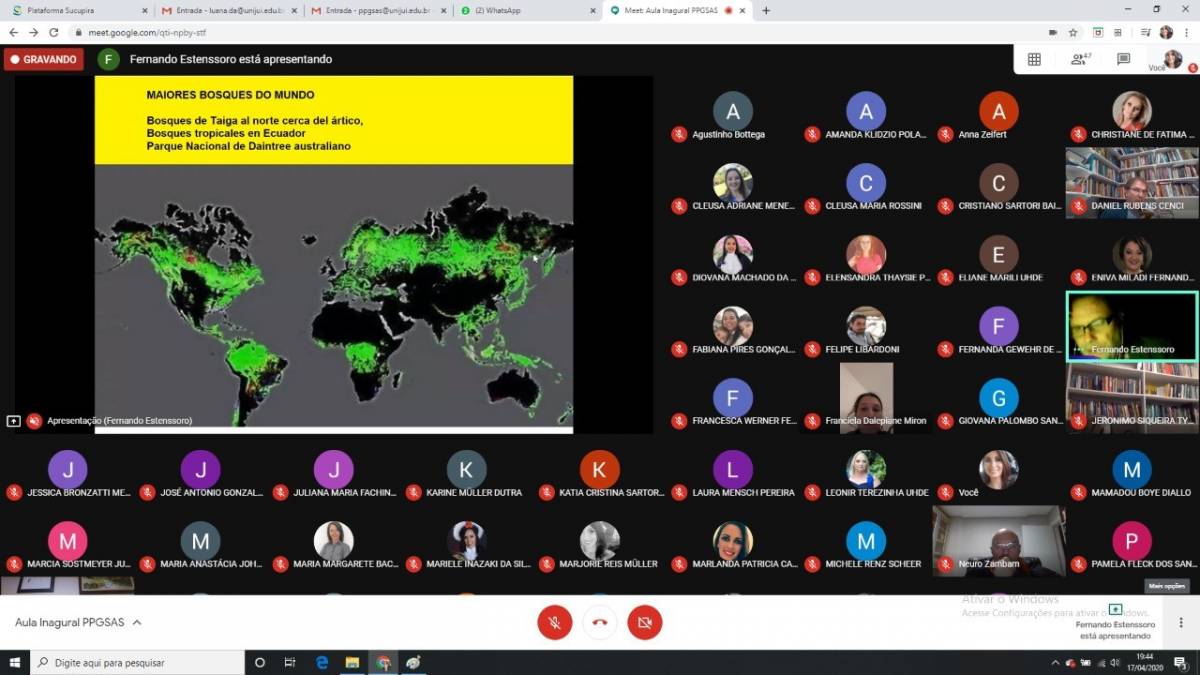1200x675 pixels.
Task: Click the Fernando Estenssoro está apresentando button
Action: 1115,620
